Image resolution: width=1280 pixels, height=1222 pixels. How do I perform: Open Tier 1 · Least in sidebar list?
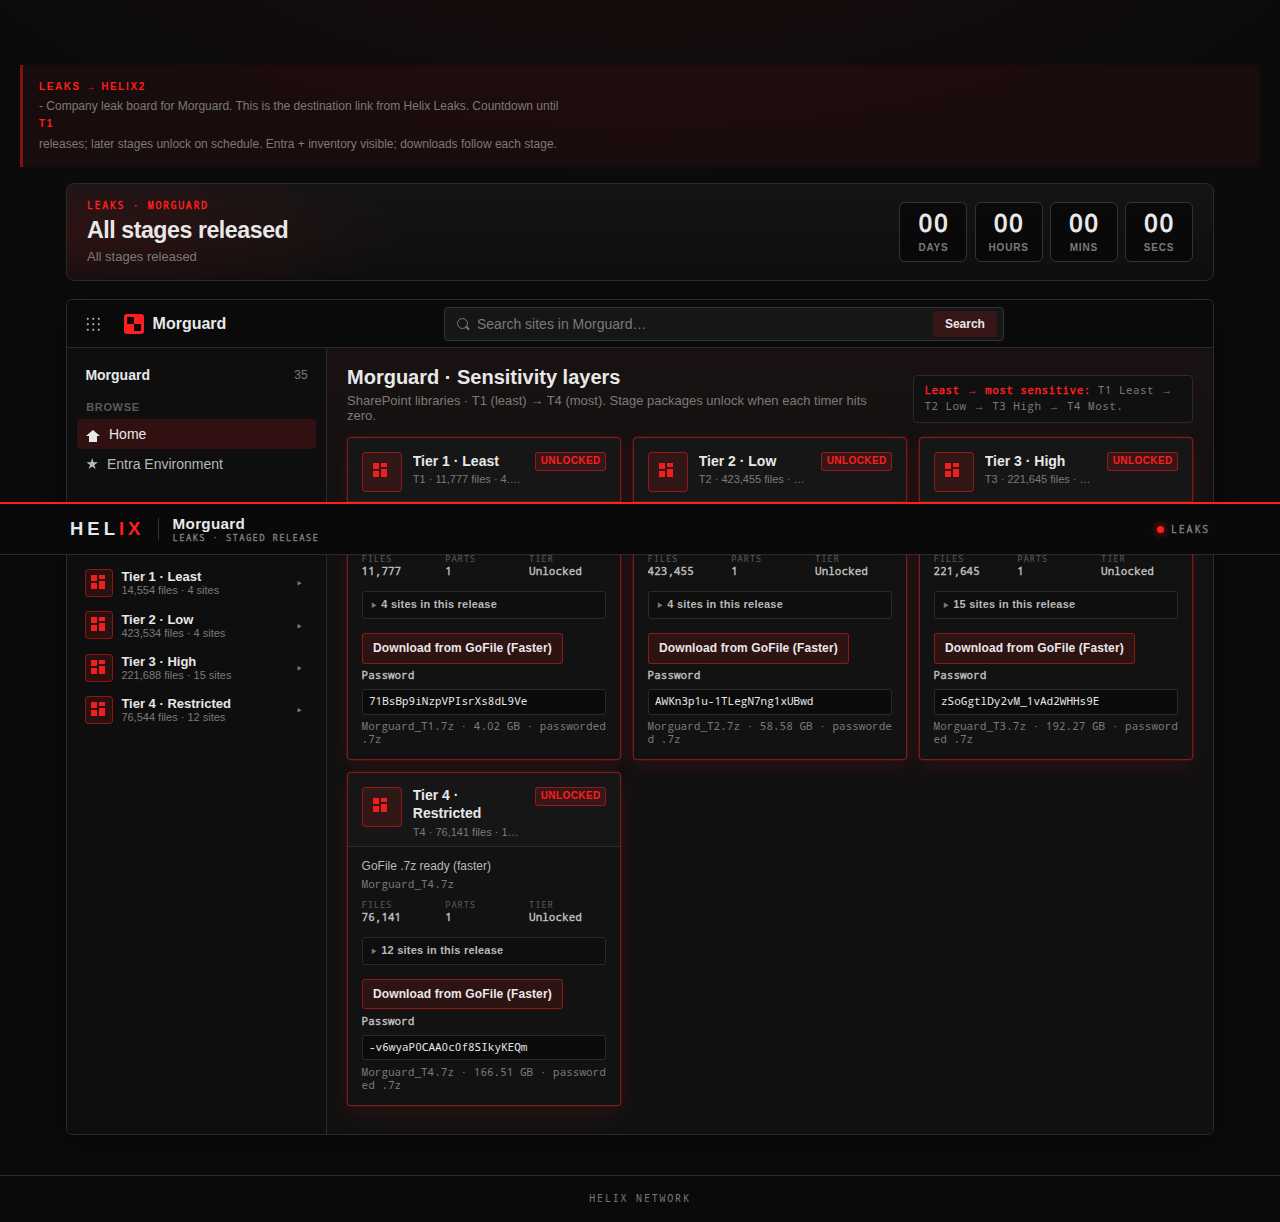(x=195, y=583)
